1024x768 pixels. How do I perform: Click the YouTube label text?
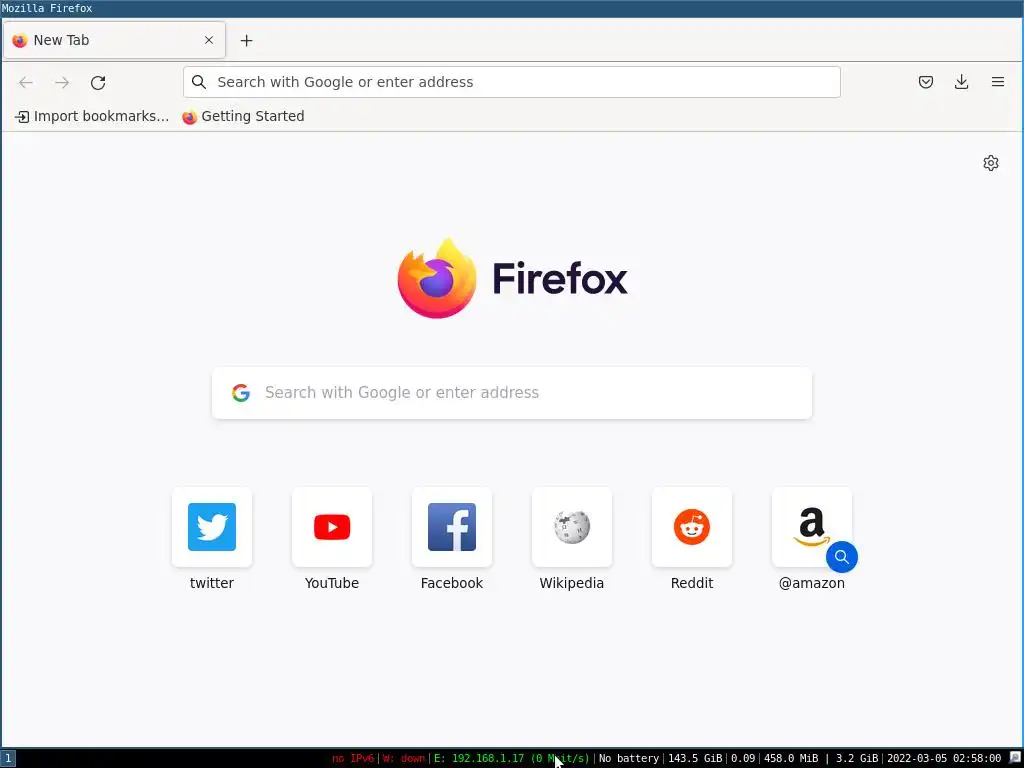tap(332, 583)
